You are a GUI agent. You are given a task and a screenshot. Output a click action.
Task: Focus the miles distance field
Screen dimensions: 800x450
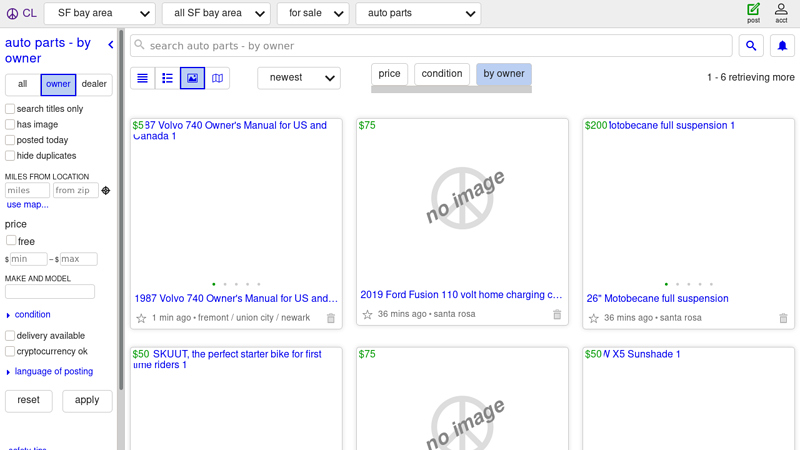click(27, 190)
